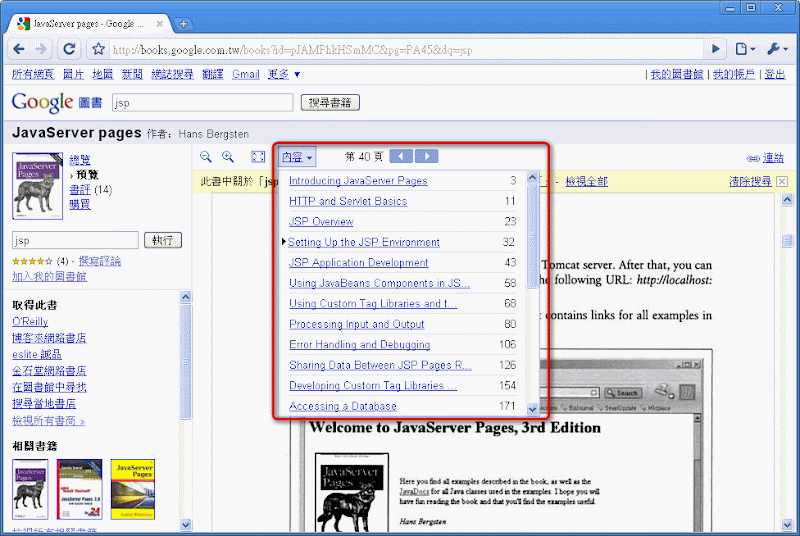Click the main book search field containing jsp
This screenshot has width=800, height=536.
203,103
